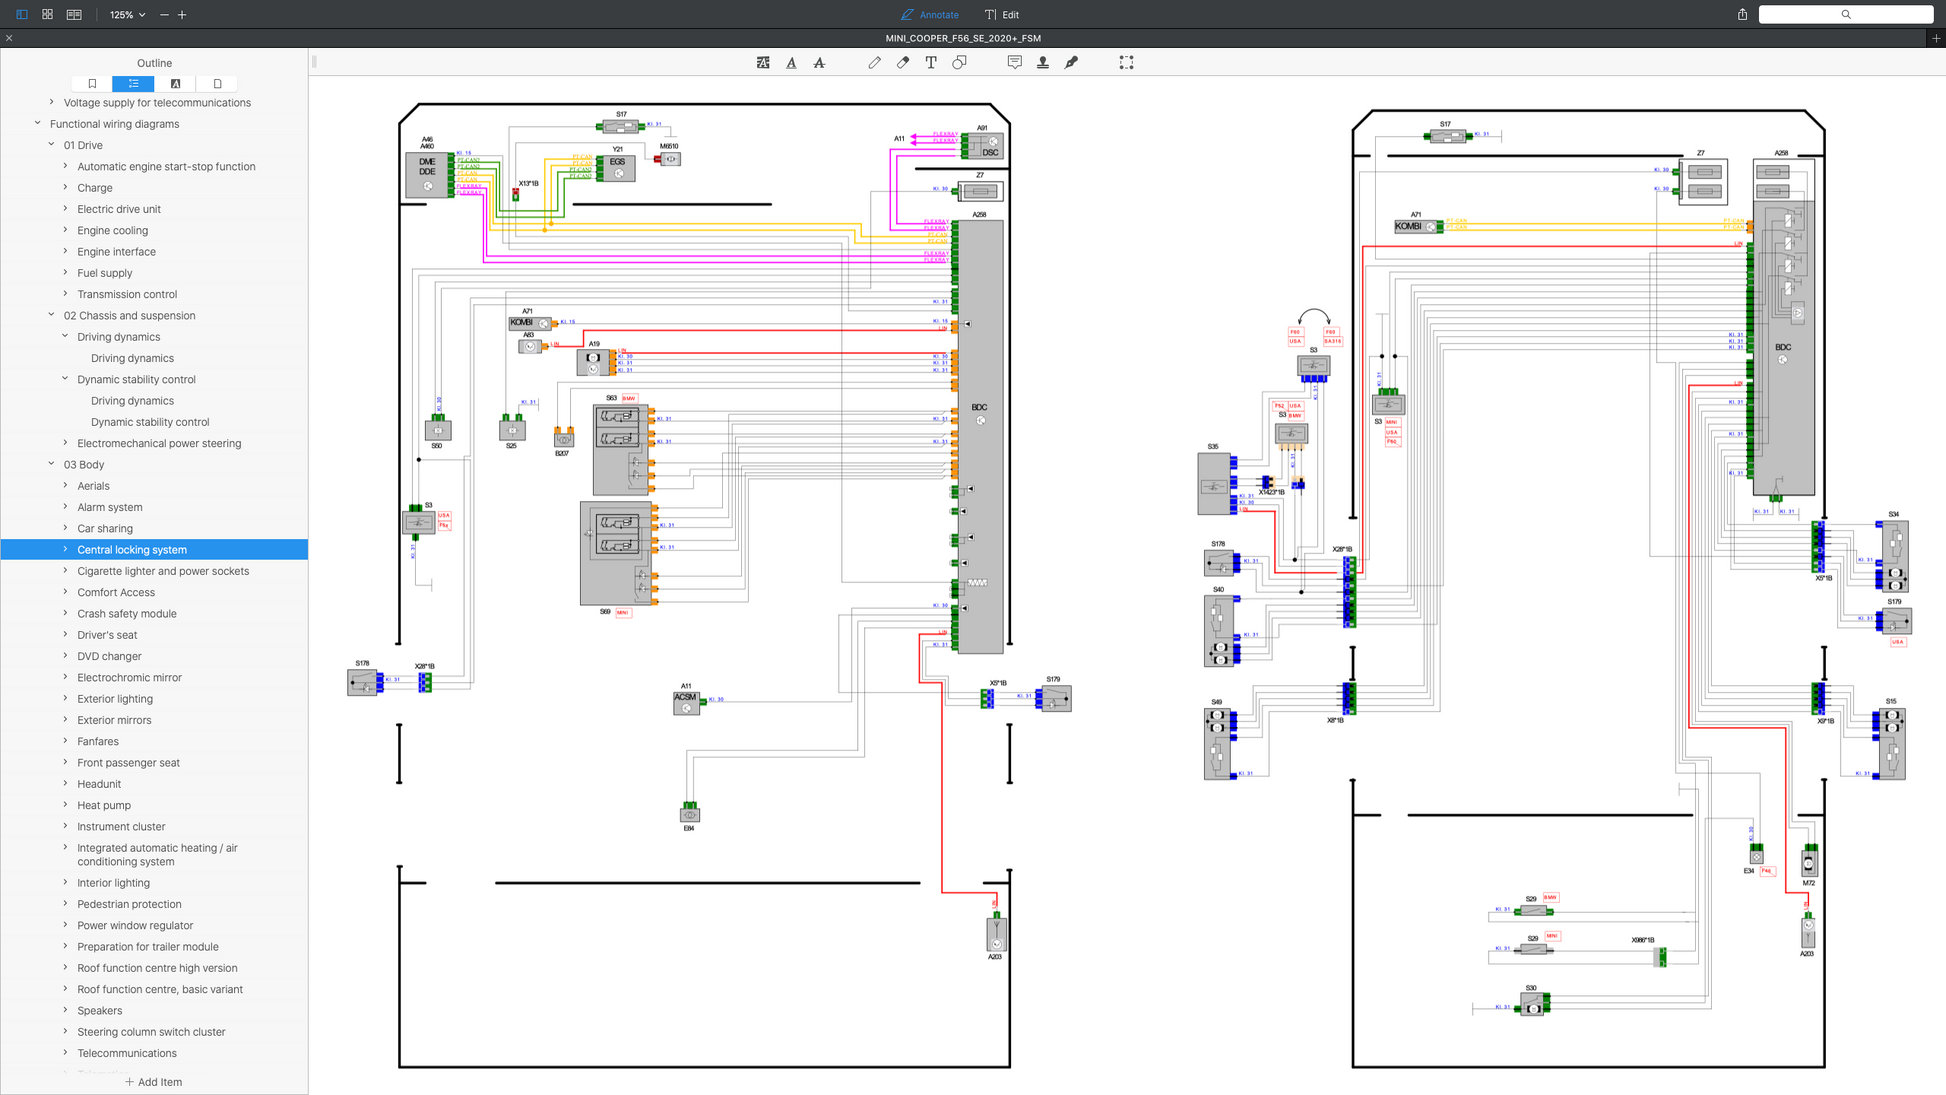
Task: Switch to Edit mode
Action: coord(1002,15)
